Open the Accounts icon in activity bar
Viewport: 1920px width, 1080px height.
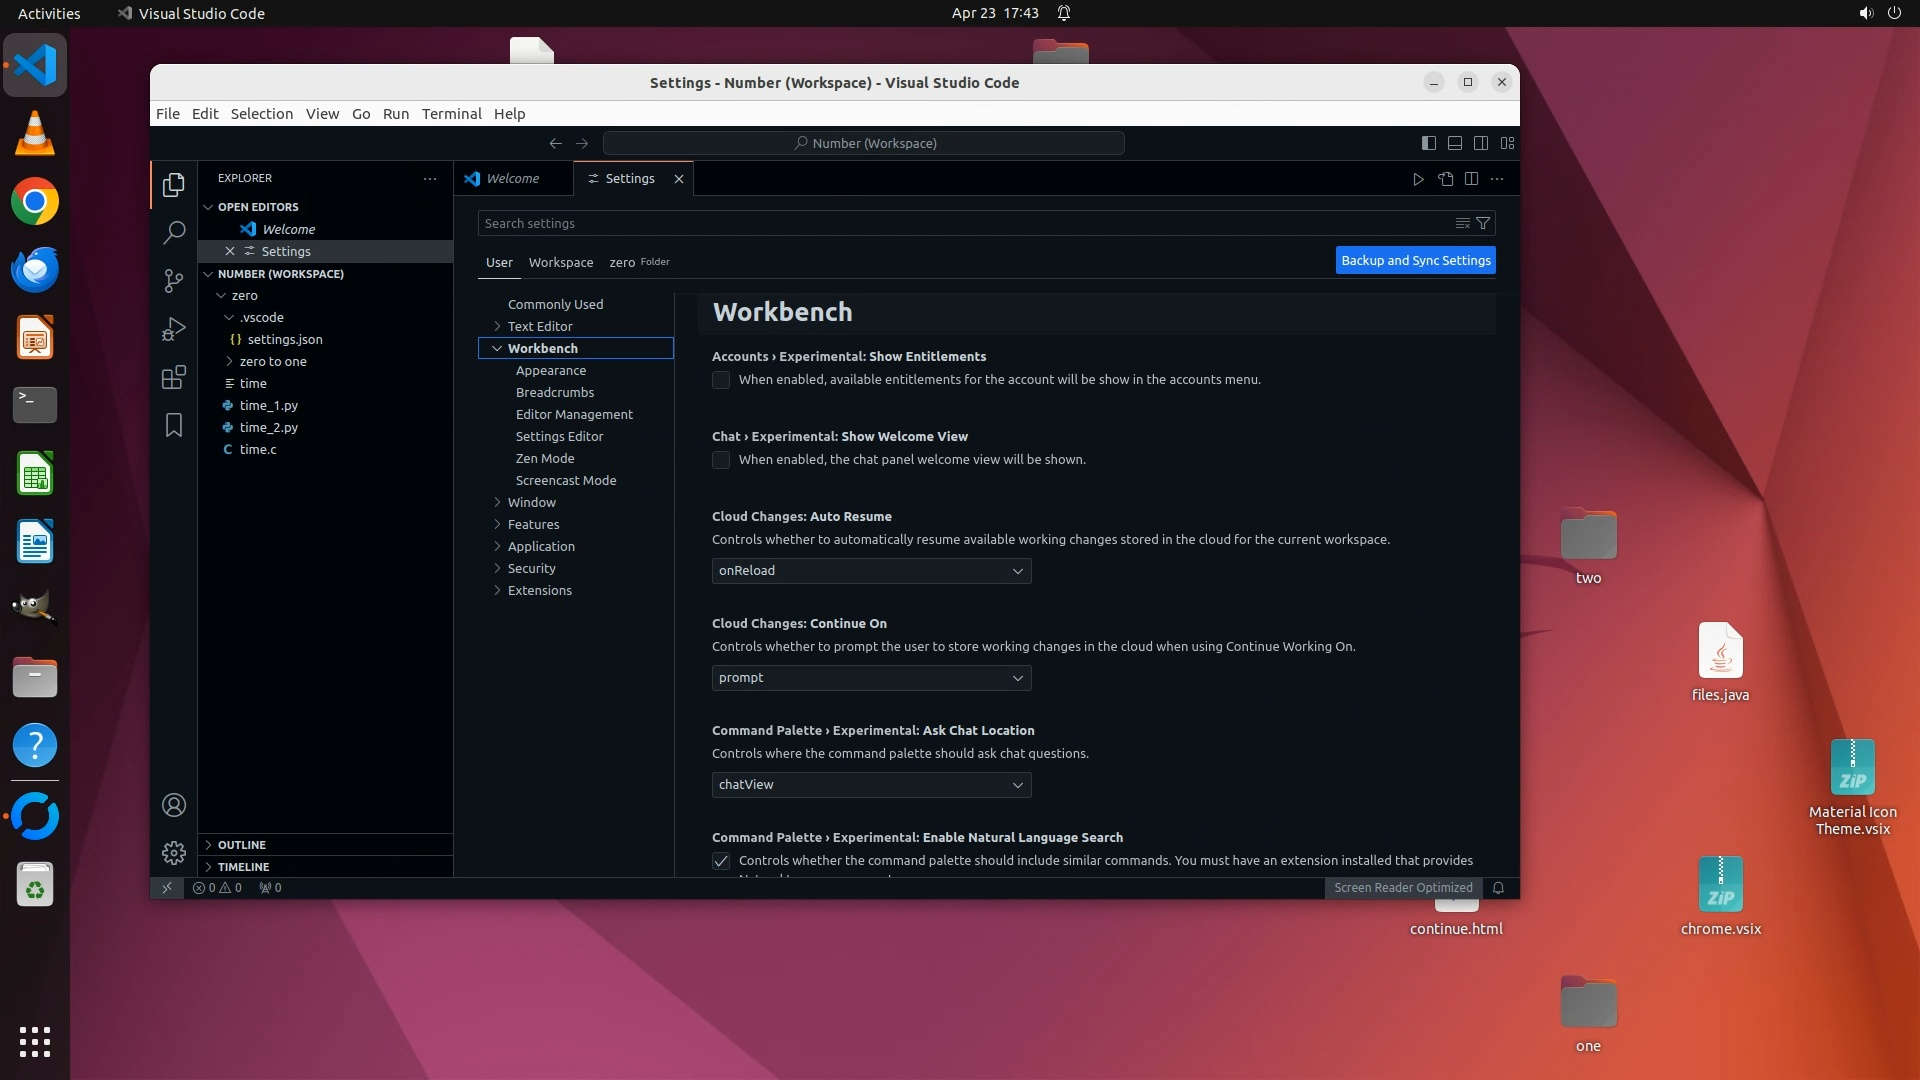click(174, 805)
